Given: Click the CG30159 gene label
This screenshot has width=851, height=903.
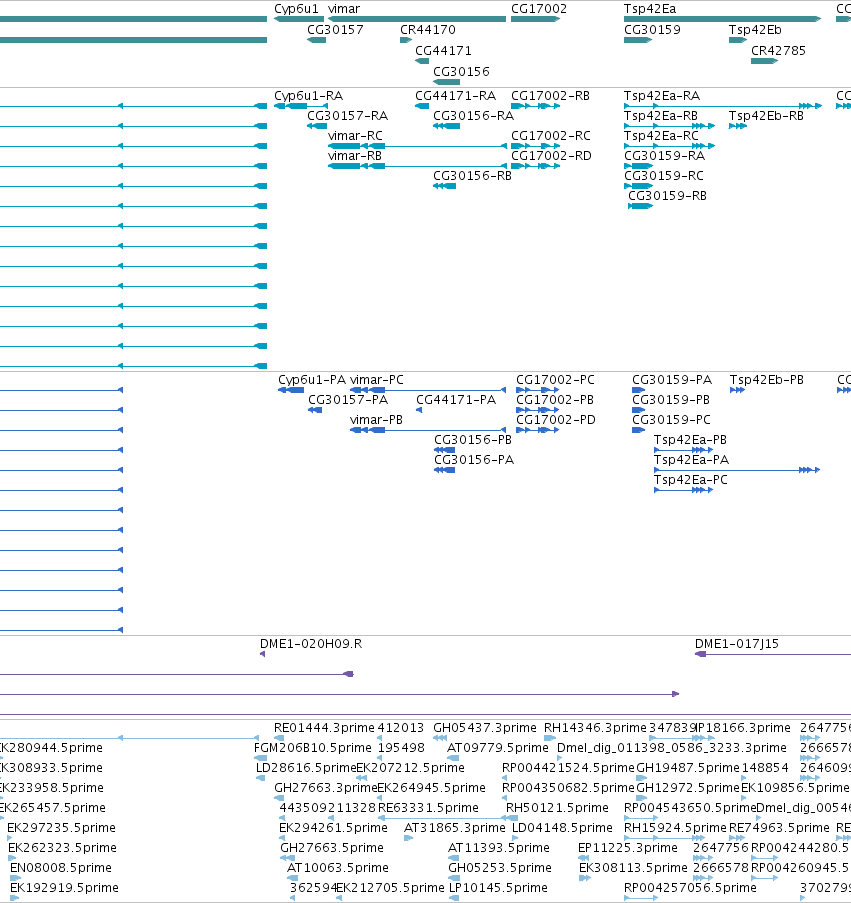Looking at the screenshot, I should point(652,30).
